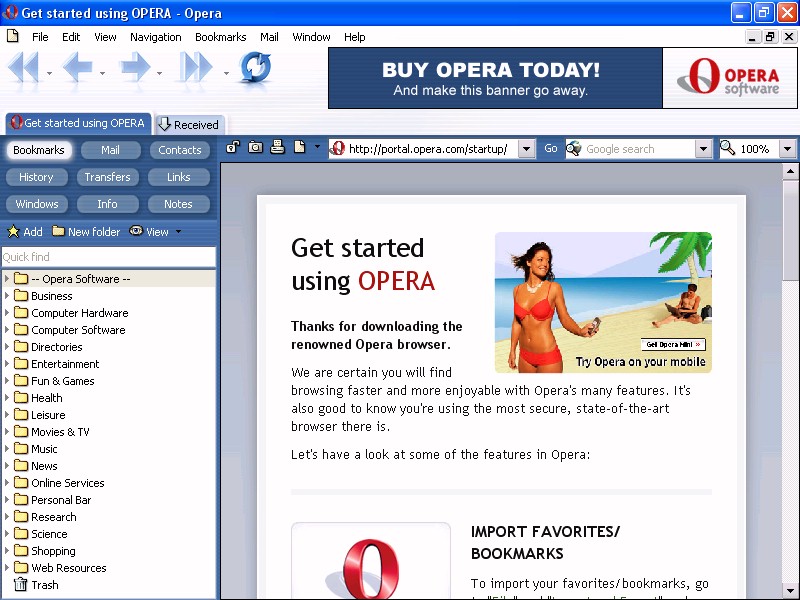Go back with the Back arrow
The height and width of the screenshot is (600, 800).
point(78,67)
